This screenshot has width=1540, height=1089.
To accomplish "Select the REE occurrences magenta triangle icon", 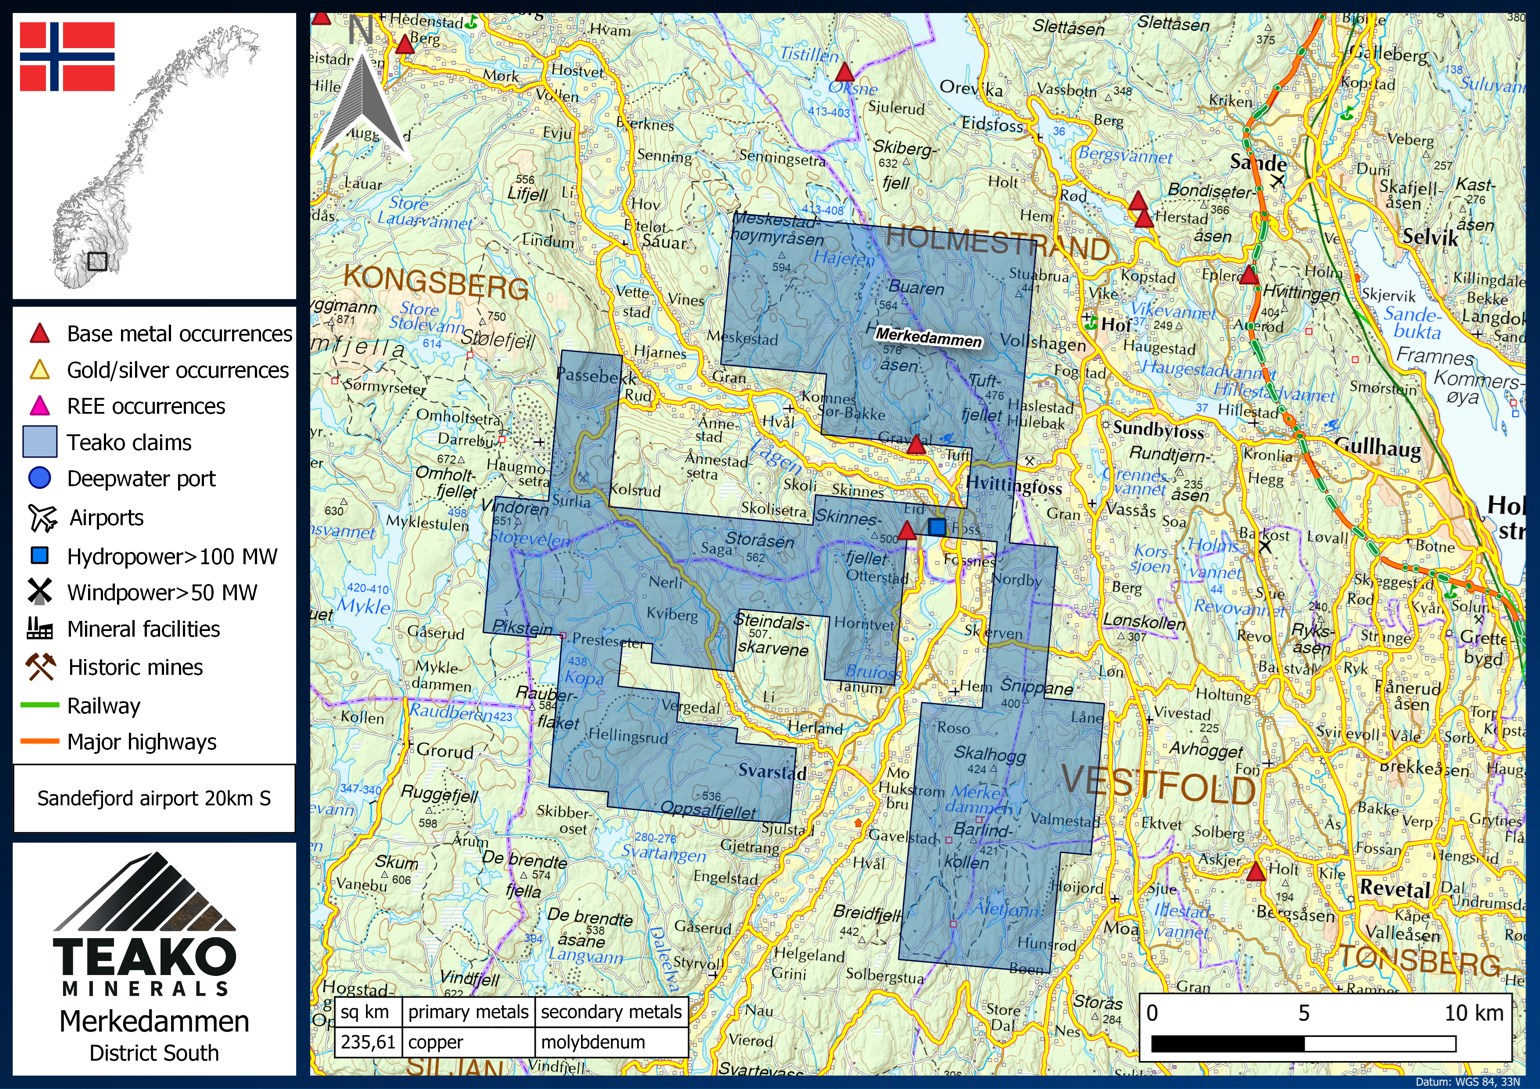I will (39, 406).
